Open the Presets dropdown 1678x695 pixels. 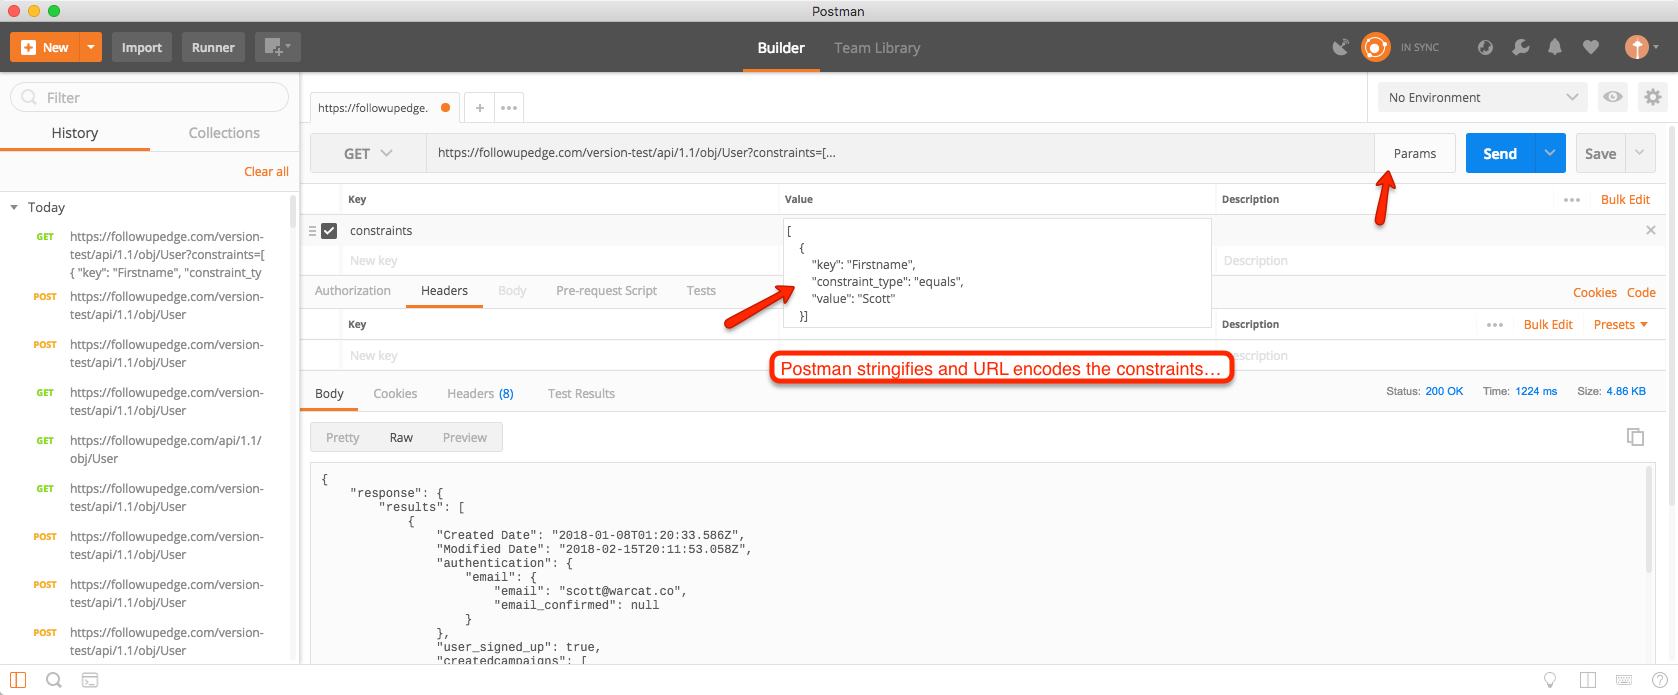tap(1621, 324)
